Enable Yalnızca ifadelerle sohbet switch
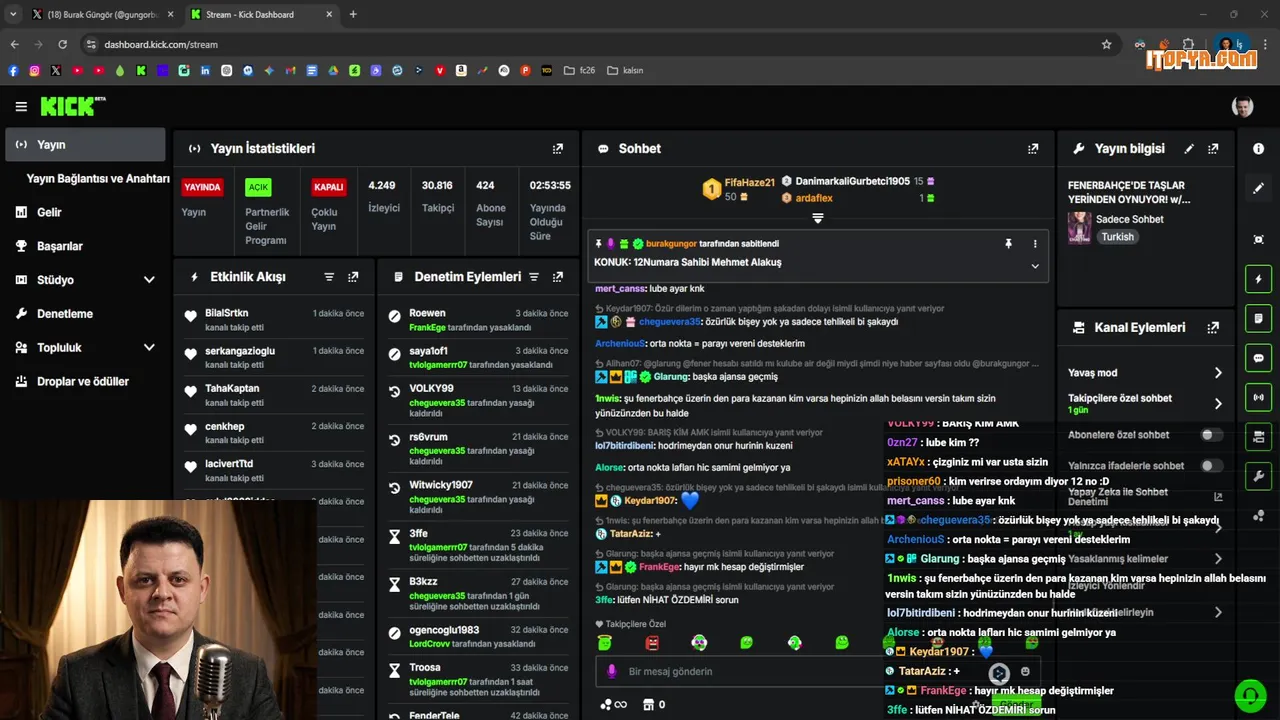The height and width of the screenshot is (720, 1280). click(x=1211, y=466)
